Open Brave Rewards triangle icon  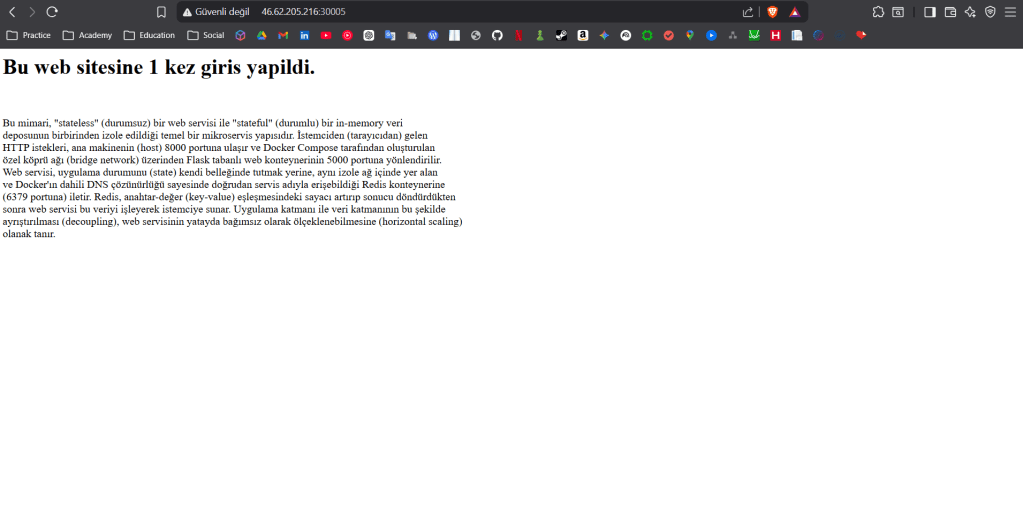pos(794,12)
